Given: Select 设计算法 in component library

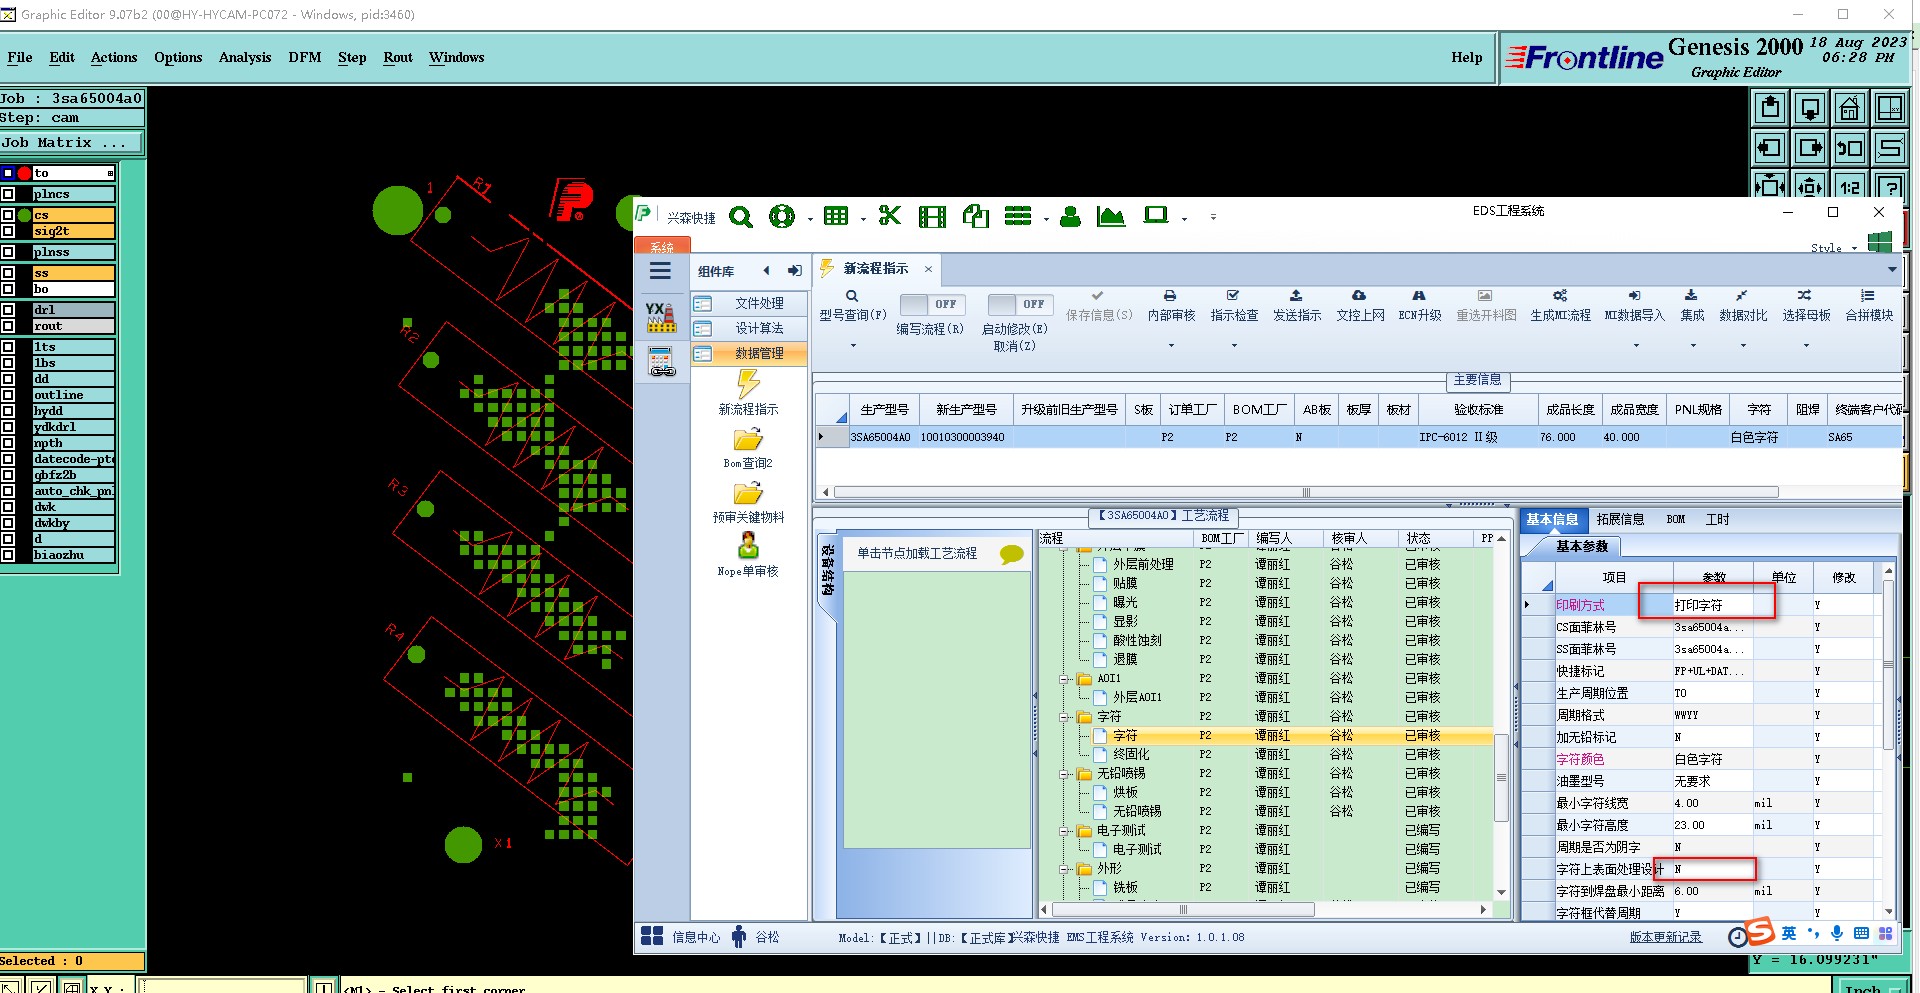Looking at the screenshot, I should (x=749, y=328).
